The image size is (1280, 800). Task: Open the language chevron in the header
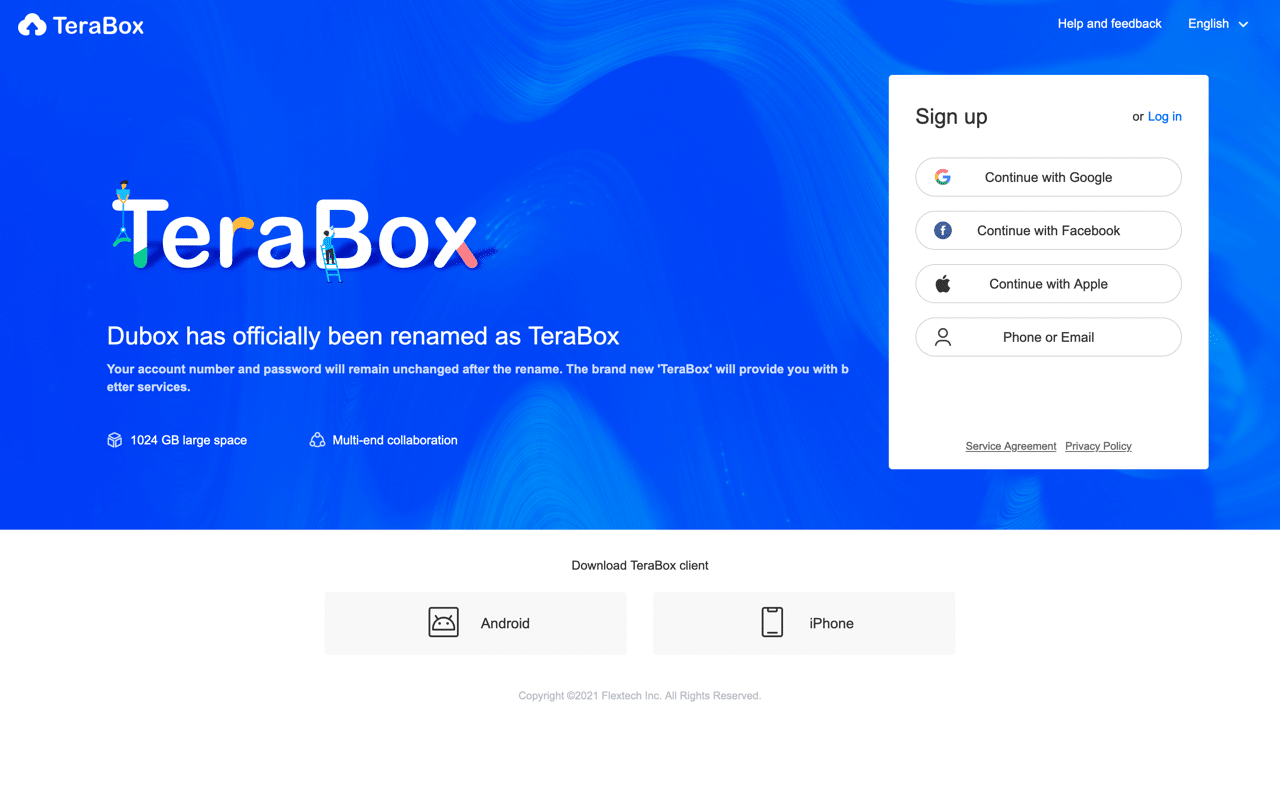[x=1243, y=24]
